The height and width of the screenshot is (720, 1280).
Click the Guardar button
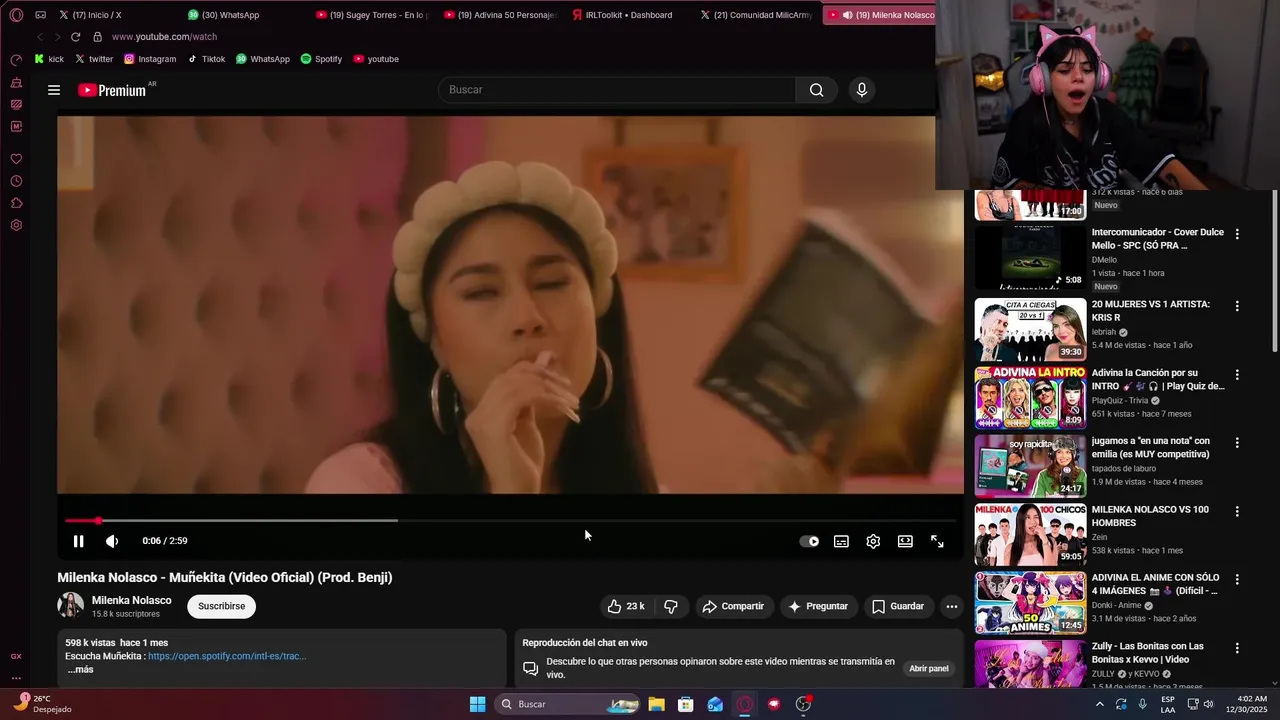898,606
